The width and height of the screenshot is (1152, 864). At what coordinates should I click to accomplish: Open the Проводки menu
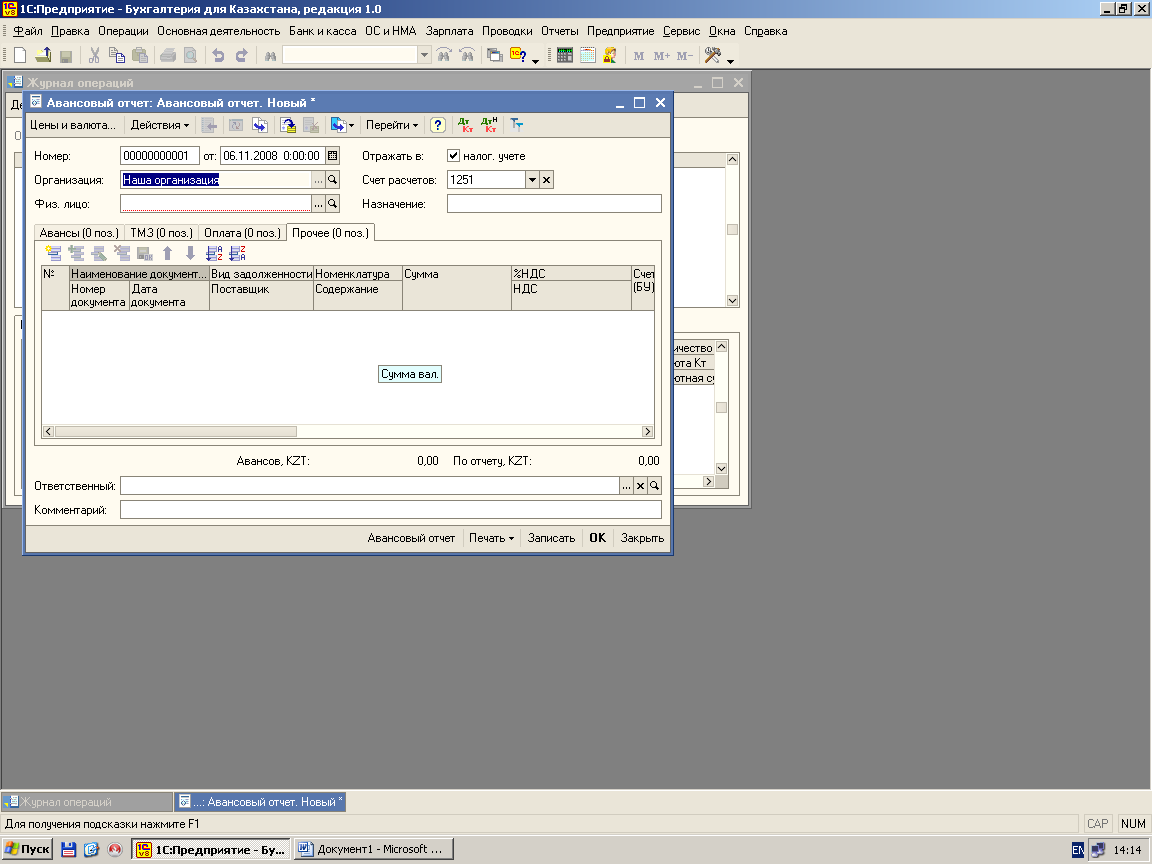click(x=507, y=31)
